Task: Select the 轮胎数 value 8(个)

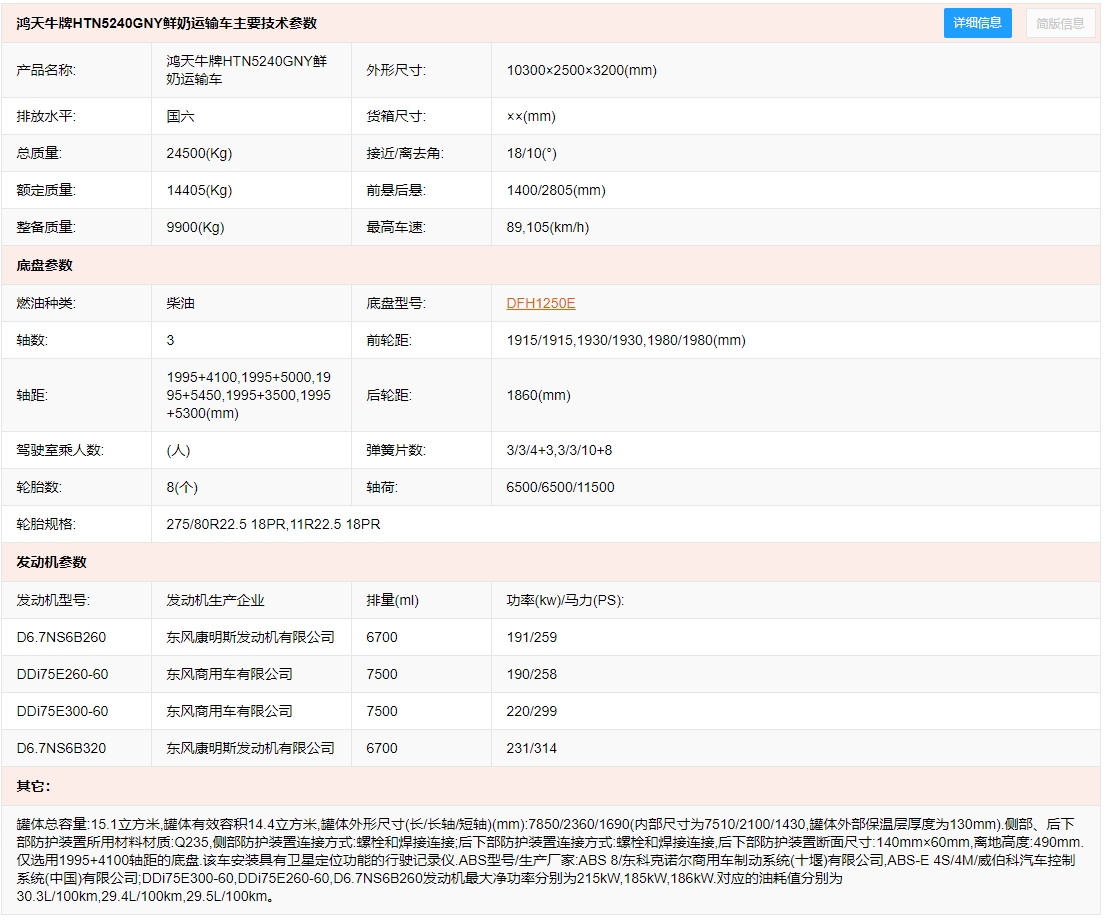Action: [x=182, y=487]
